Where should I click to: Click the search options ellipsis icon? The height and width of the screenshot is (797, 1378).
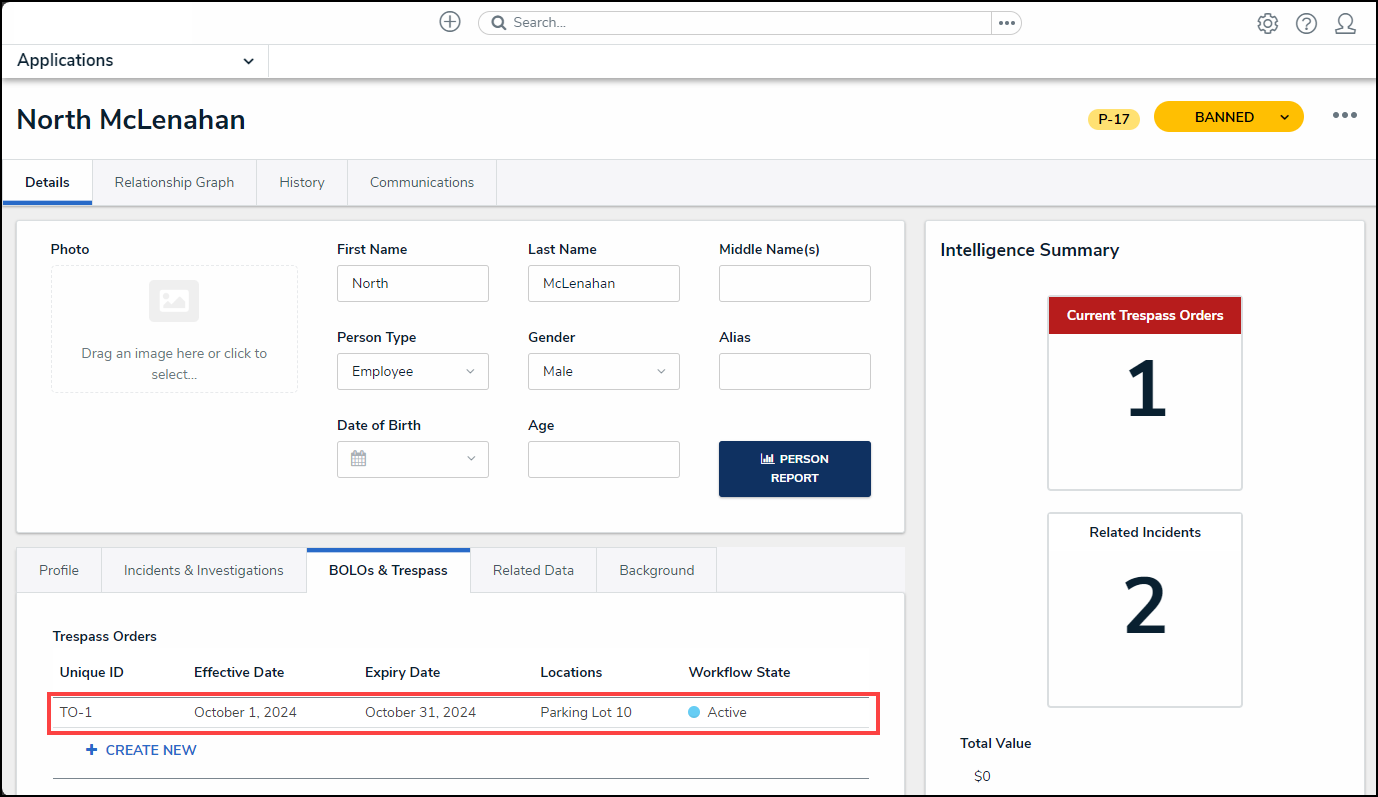[x=1006, y=23]
